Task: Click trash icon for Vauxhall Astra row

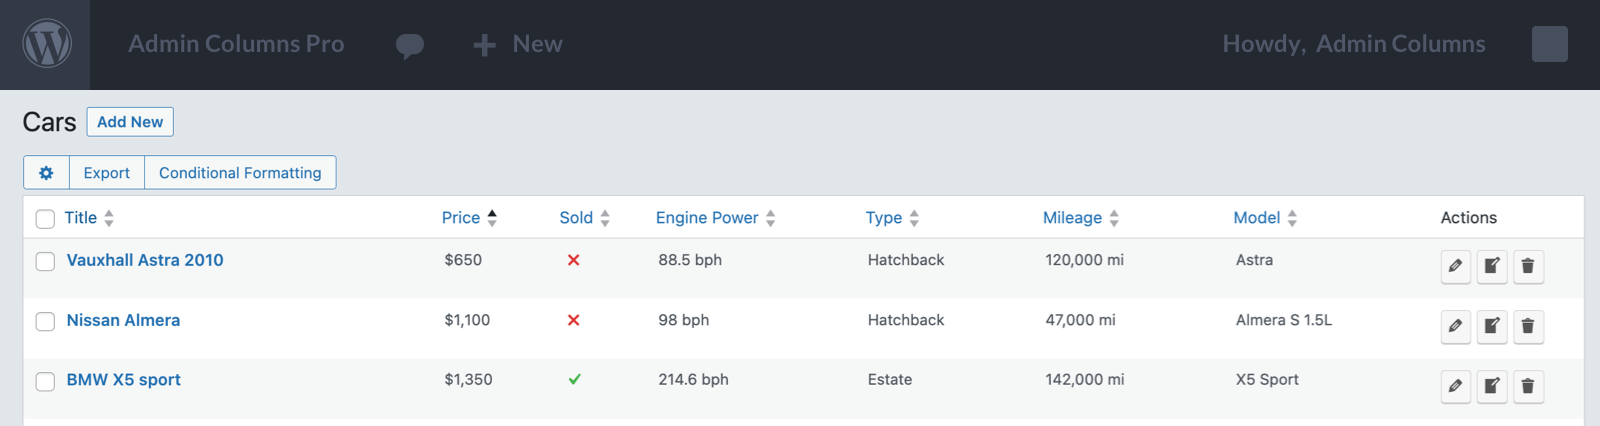Action: [x=1527, y=266]
